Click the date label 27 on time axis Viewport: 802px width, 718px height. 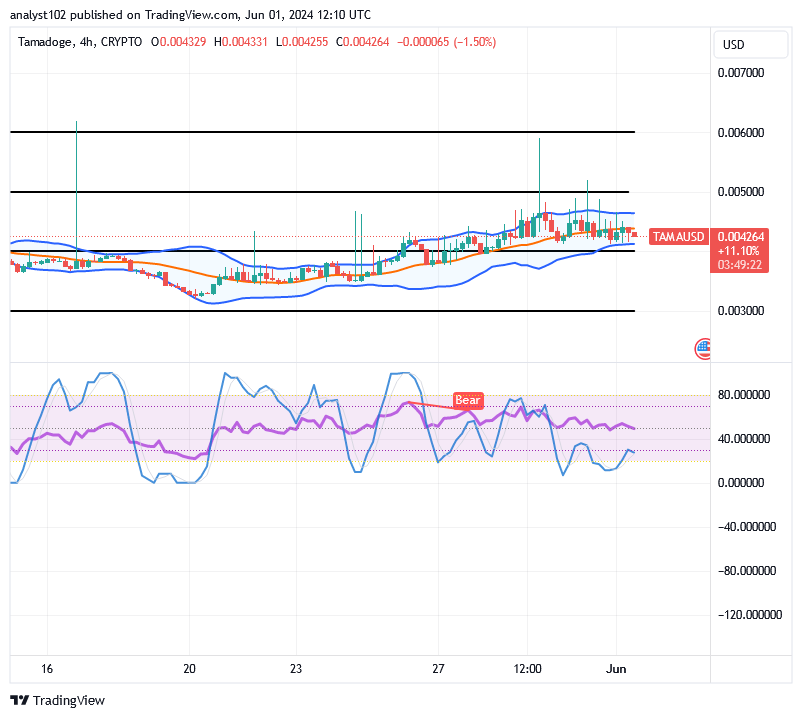coord(438,669)
